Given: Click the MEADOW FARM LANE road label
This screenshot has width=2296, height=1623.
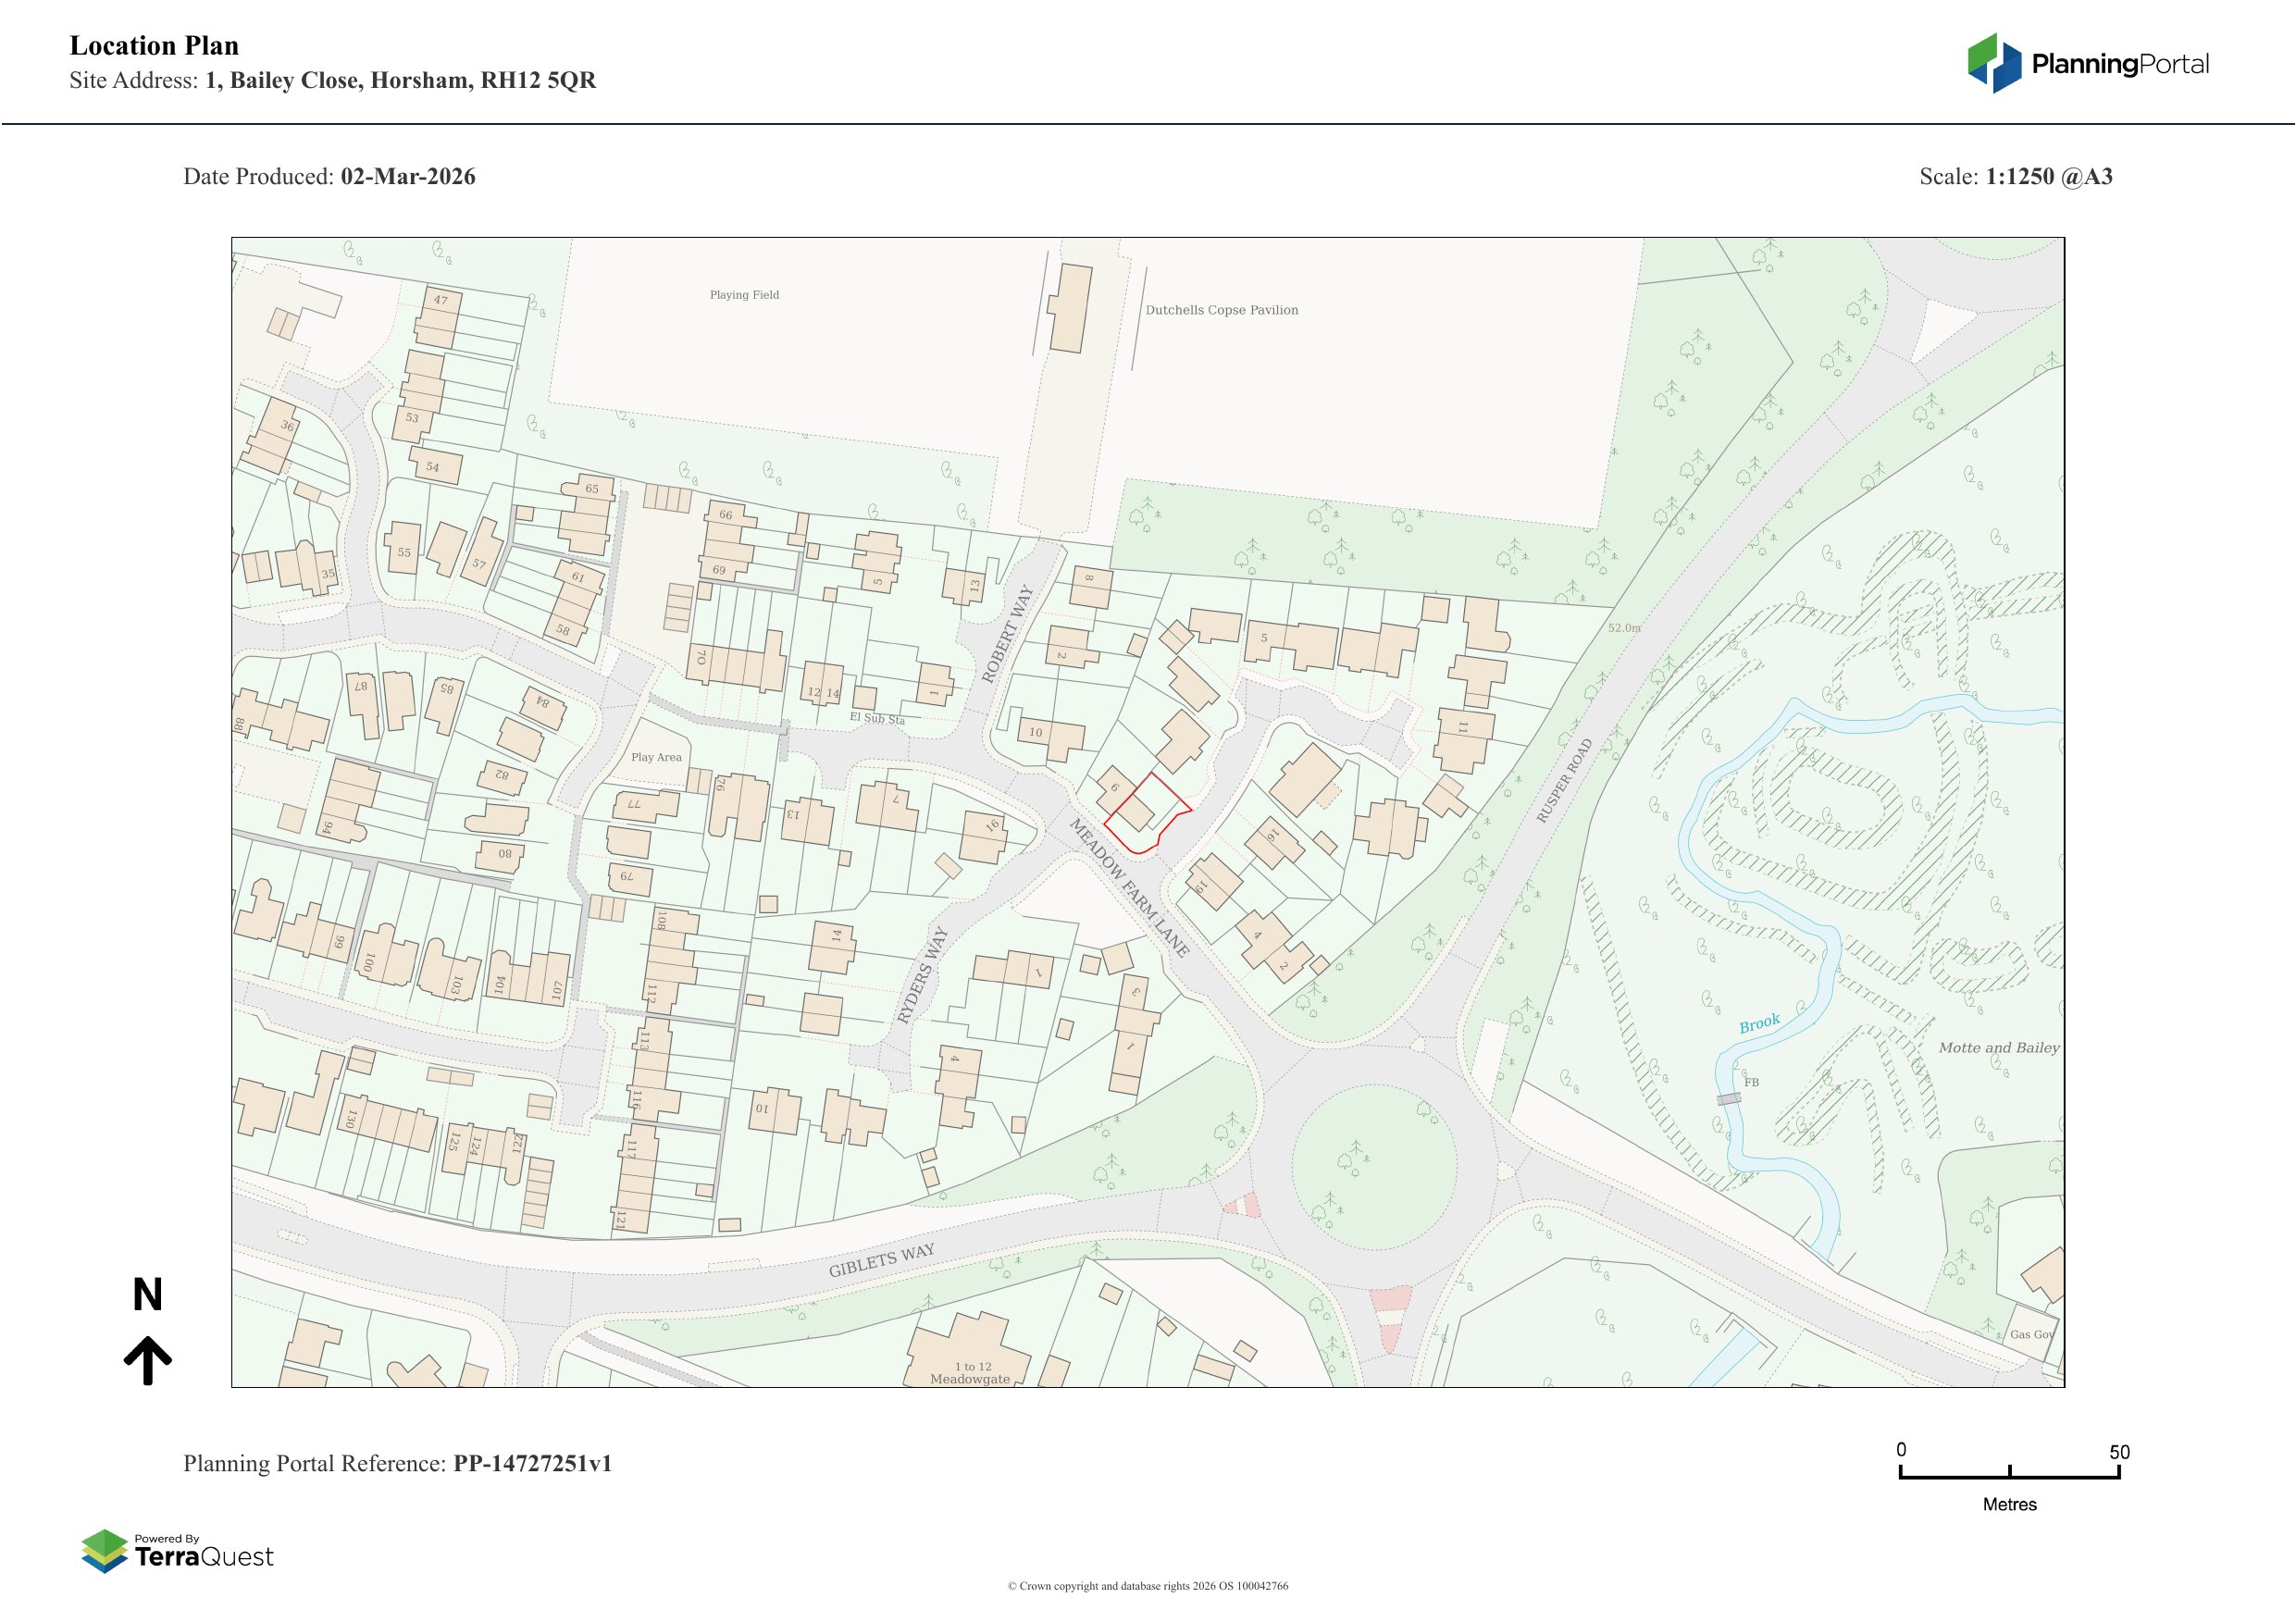Looking at the screenshot, I should [x=1129, y=887].
